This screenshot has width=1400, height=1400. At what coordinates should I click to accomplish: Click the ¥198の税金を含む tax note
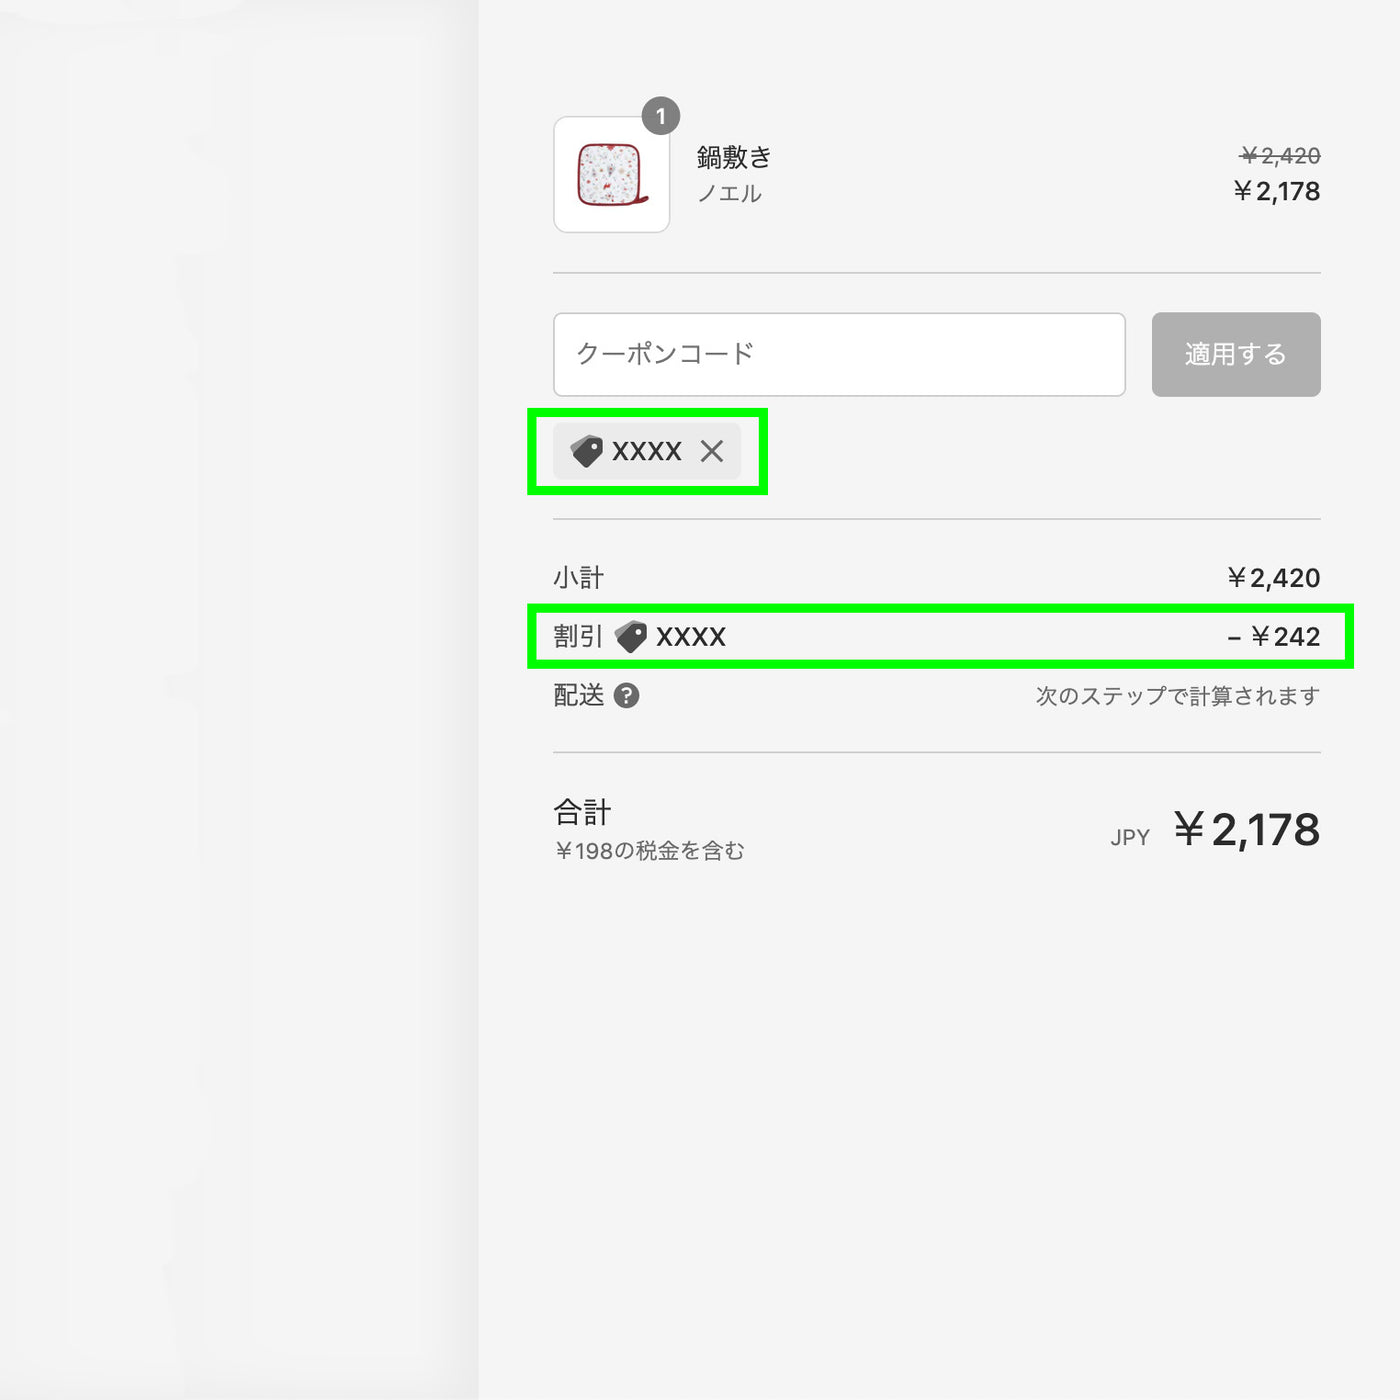click(x=649, y=851)
